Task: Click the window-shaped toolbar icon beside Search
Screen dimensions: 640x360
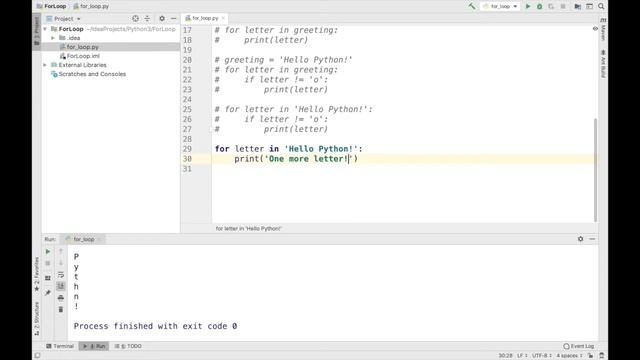Action: 589,6
